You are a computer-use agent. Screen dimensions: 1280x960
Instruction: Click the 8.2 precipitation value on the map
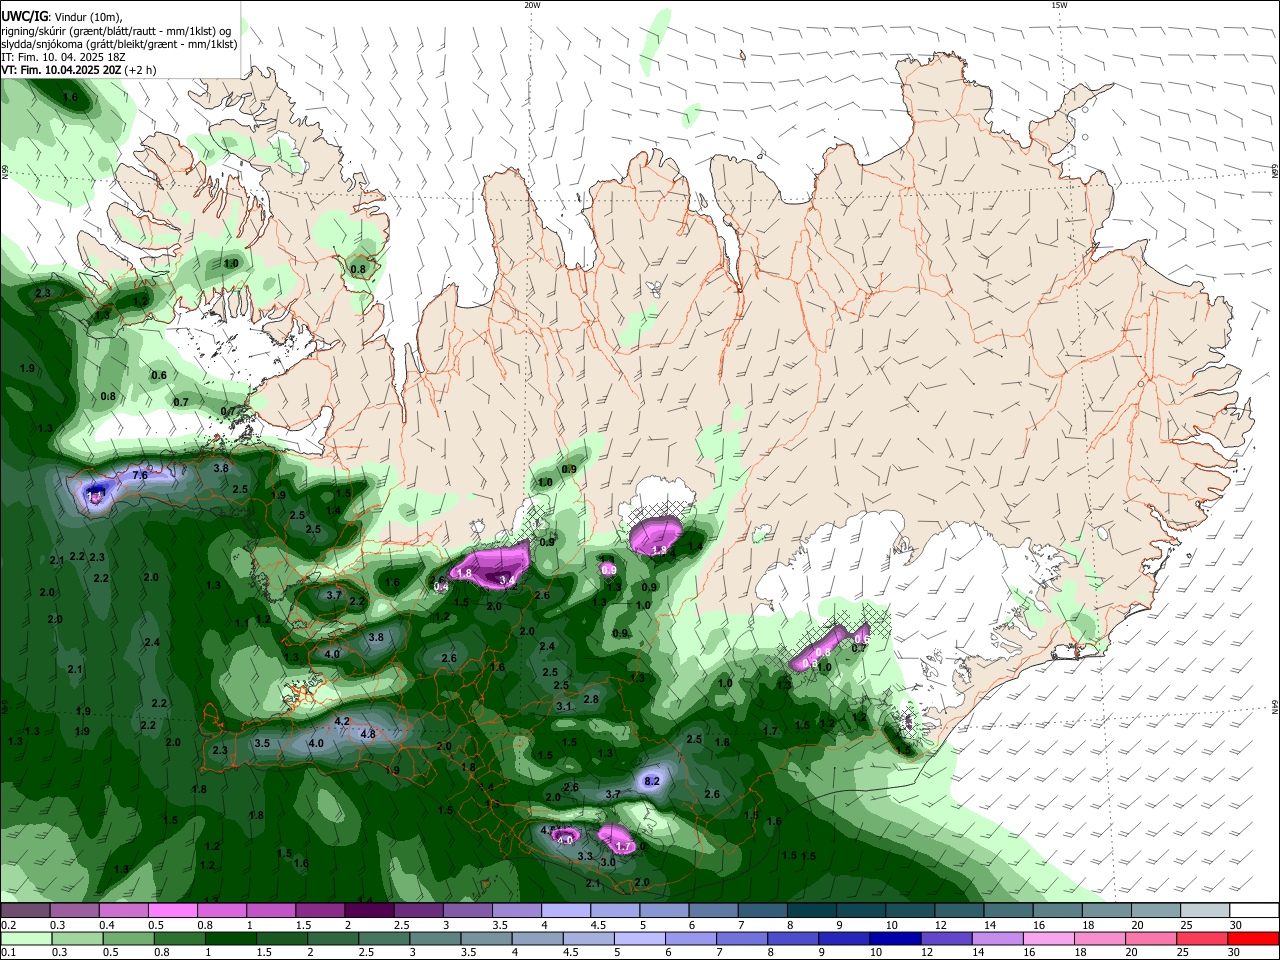coord(652,781)
